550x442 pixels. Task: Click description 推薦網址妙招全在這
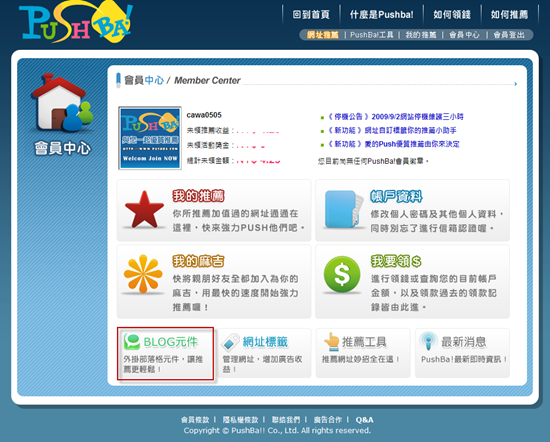pos(361,359)
